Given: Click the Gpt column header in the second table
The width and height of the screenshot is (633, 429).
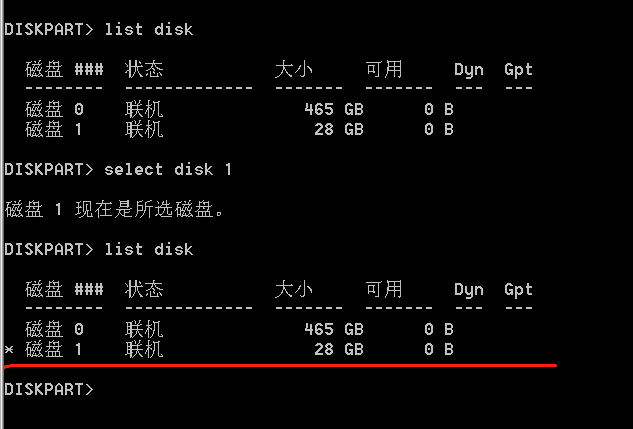Looking at the screenshot, I should (x=518, y=290).
